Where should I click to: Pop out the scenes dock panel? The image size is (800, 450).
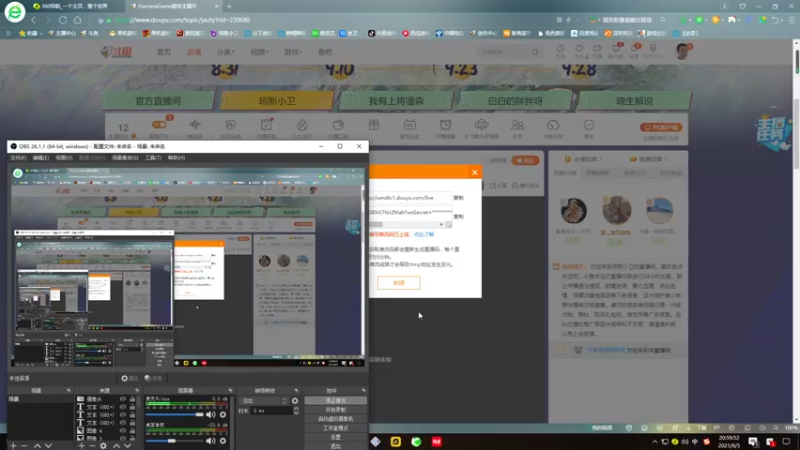click(69, 390)
